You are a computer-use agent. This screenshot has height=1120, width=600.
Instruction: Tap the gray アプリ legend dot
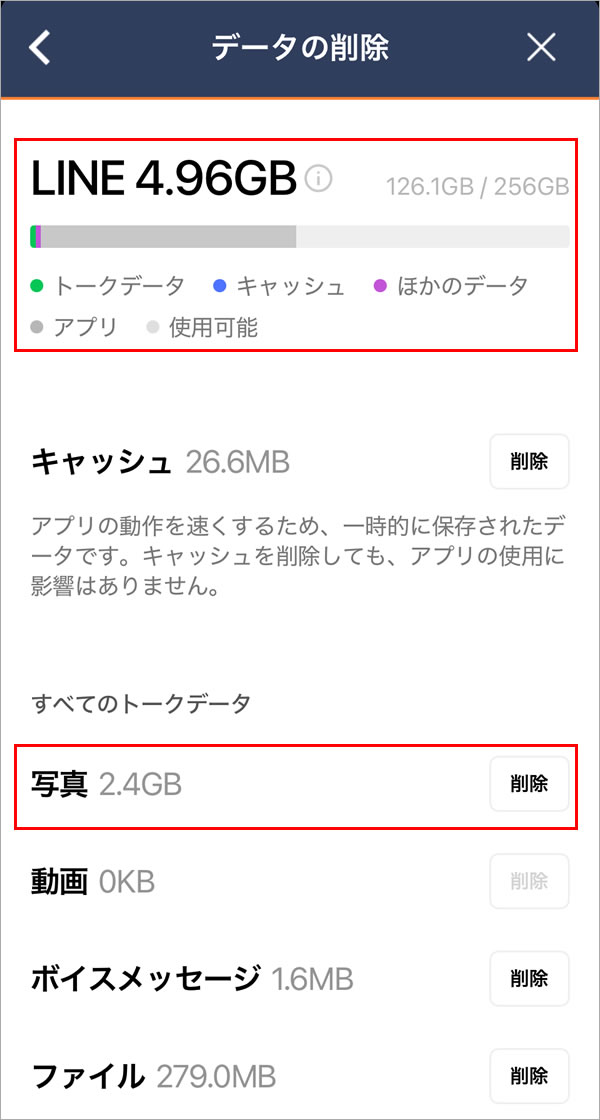tap(37, 327)
